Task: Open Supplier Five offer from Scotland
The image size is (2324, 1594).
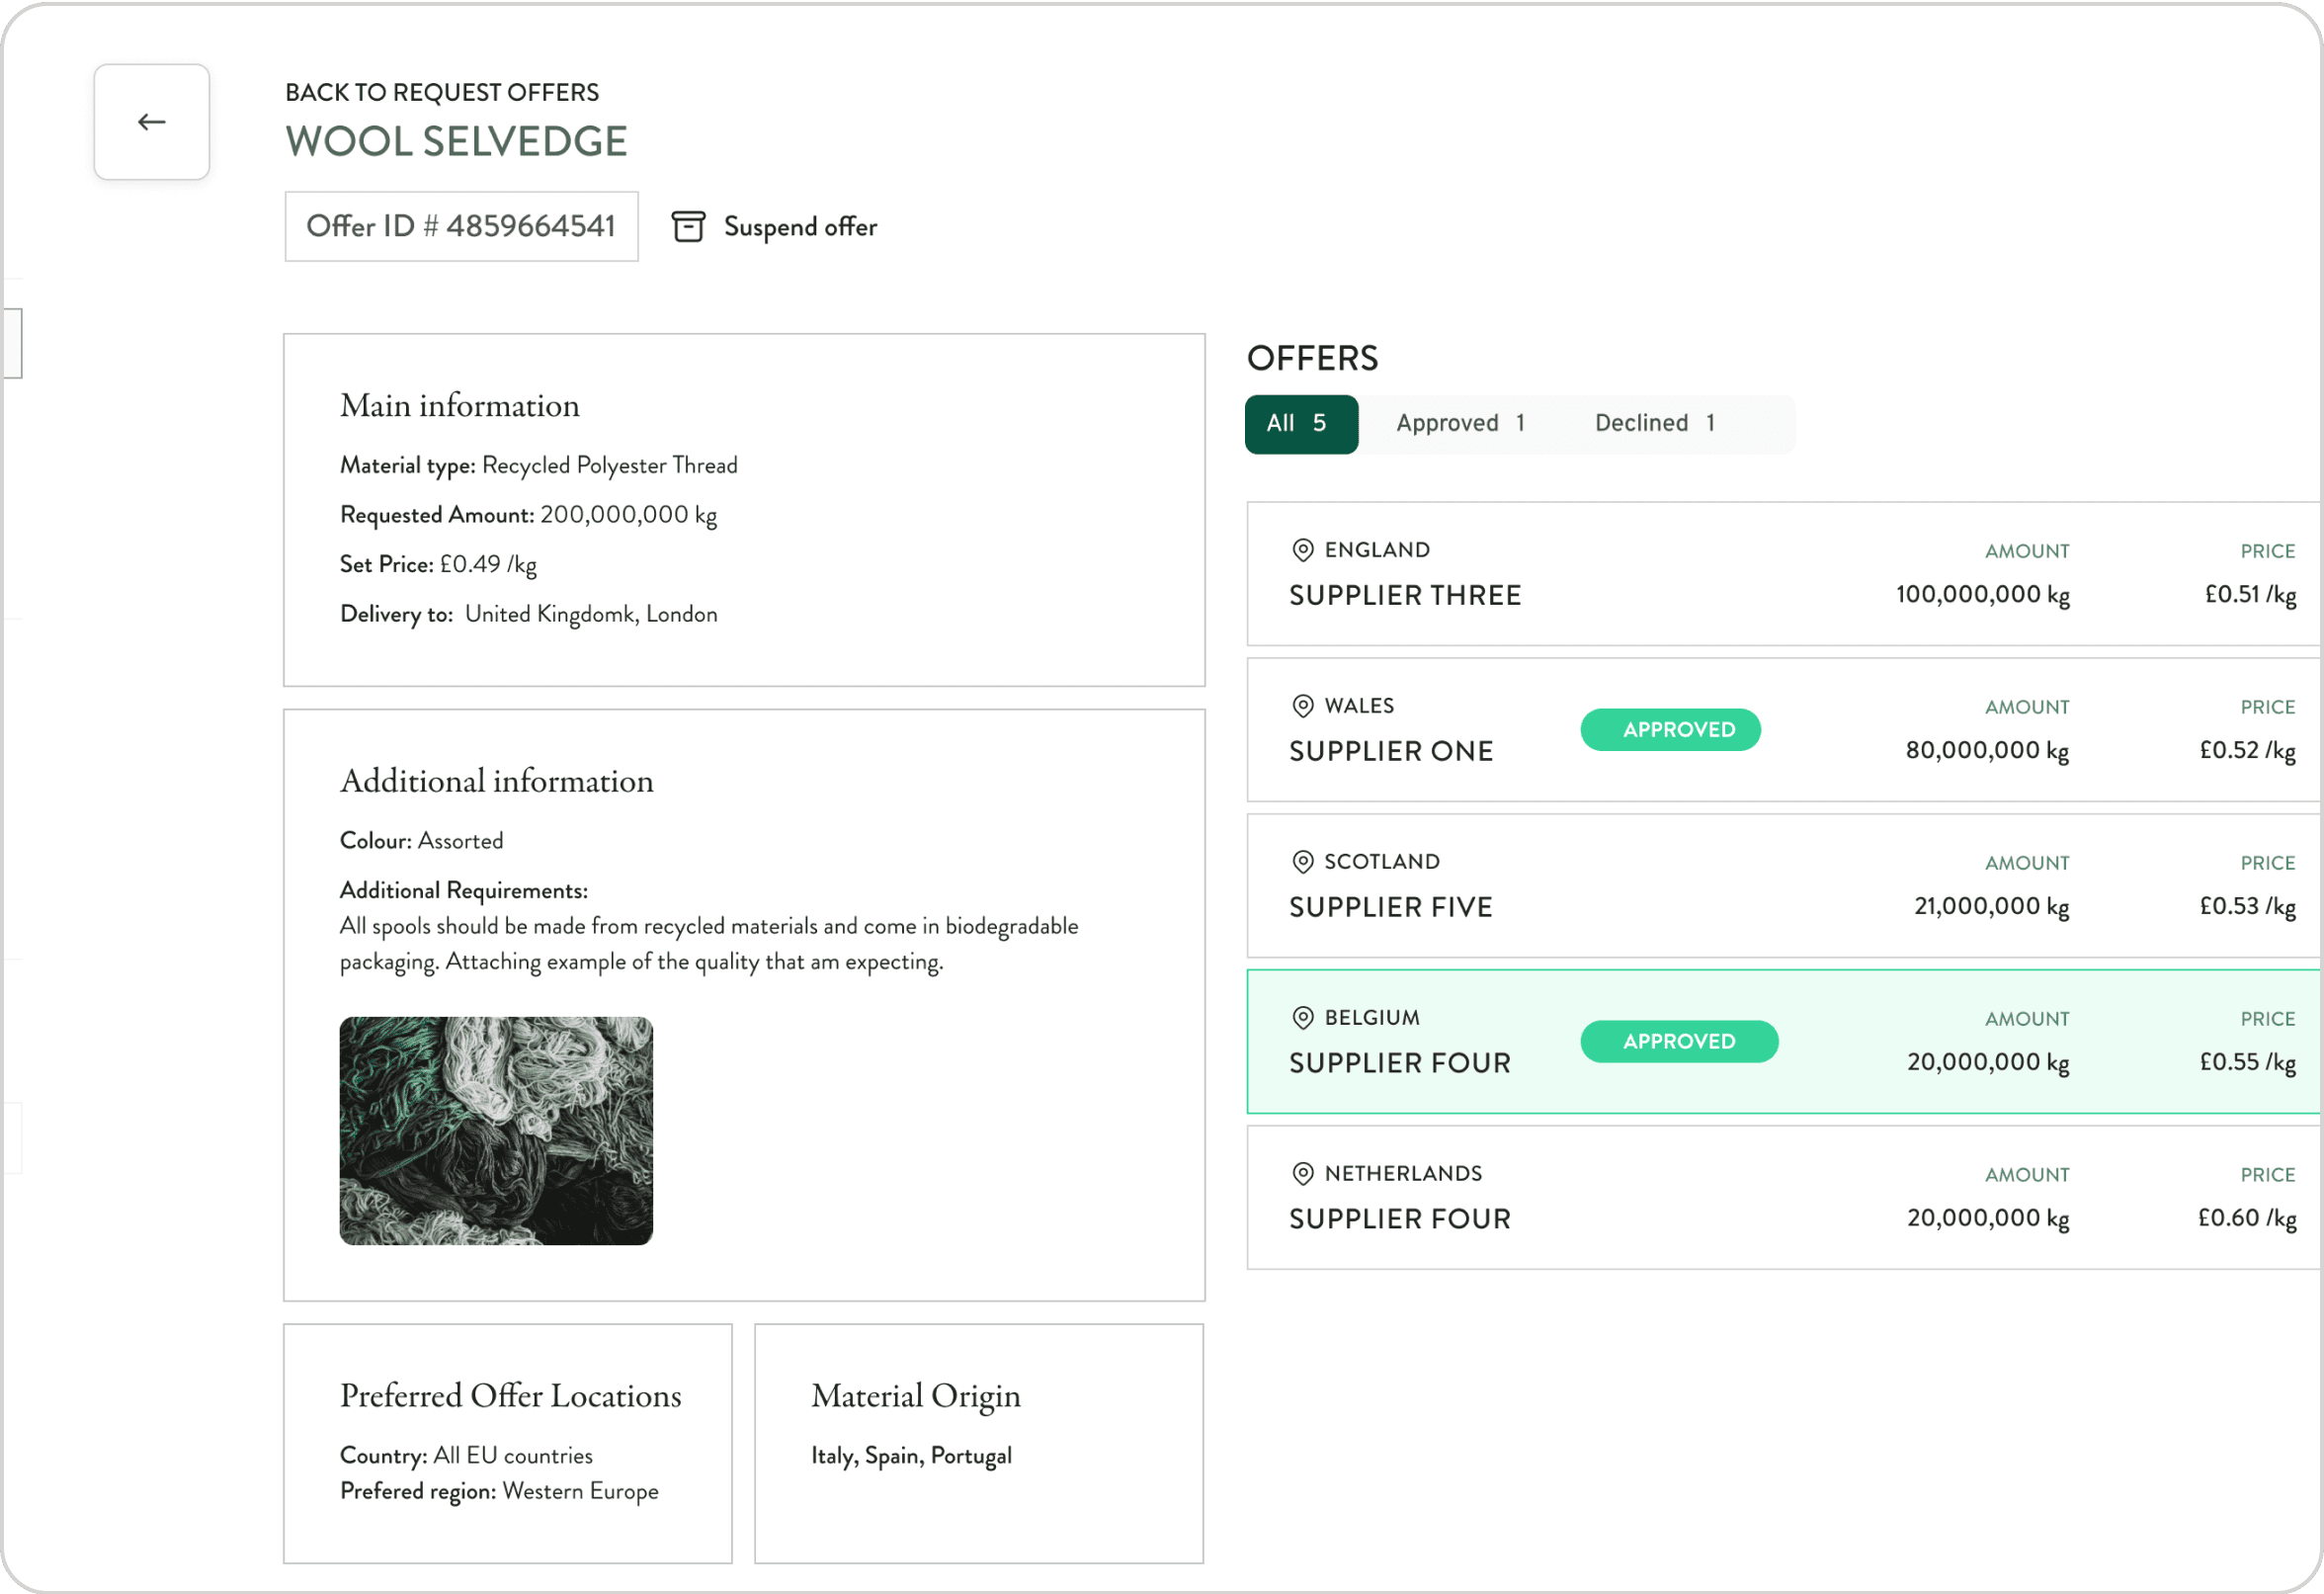Action: 1785,886
